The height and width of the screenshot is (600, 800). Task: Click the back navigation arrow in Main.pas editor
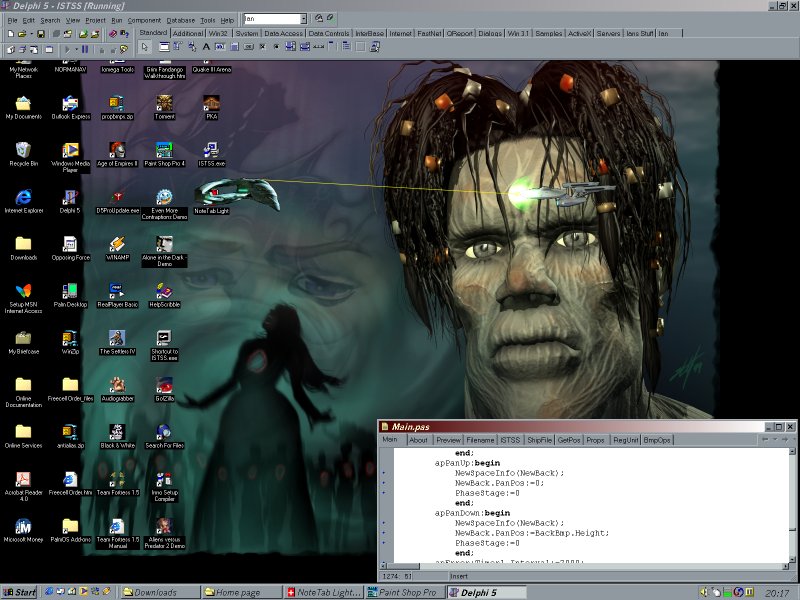click(764, 439)
